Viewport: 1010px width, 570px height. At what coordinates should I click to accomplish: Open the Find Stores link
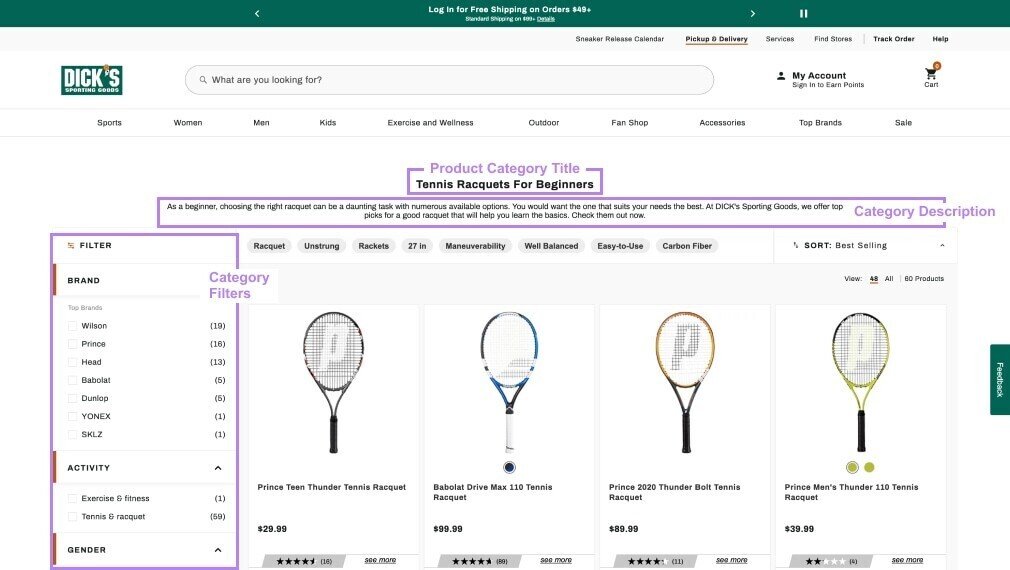(833, 39)
